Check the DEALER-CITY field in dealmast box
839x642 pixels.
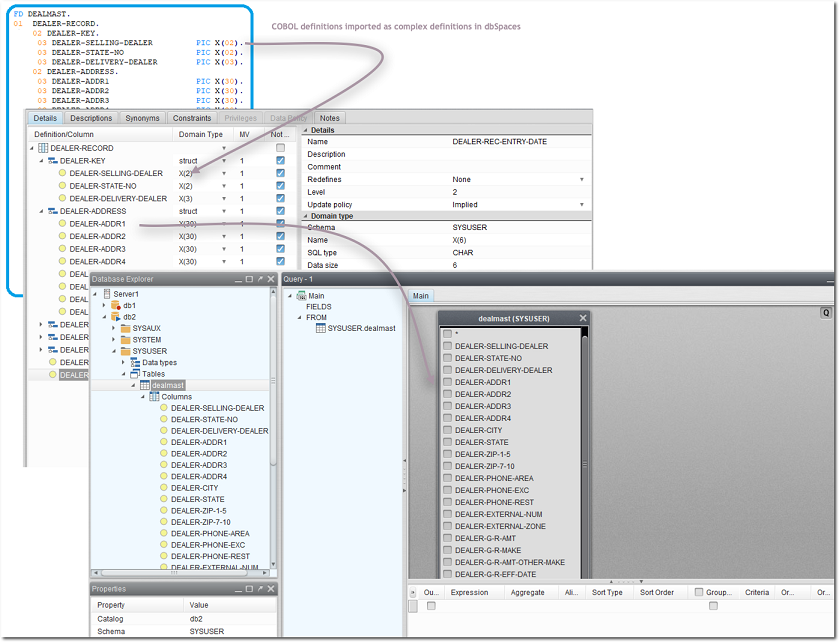pyautogui.click(x=447, y=431)
